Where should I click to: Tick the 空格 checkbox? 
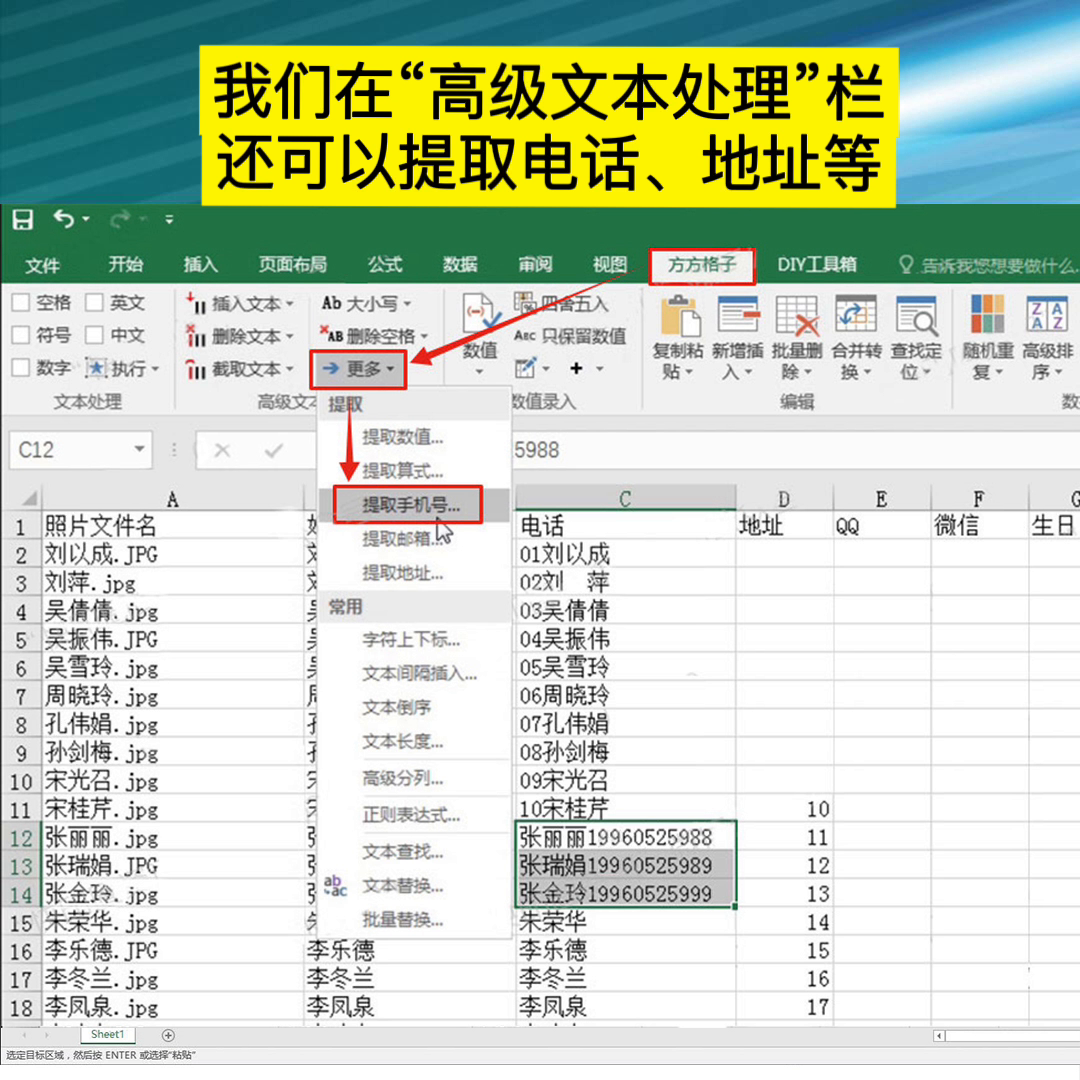click(x=21, y=302)
